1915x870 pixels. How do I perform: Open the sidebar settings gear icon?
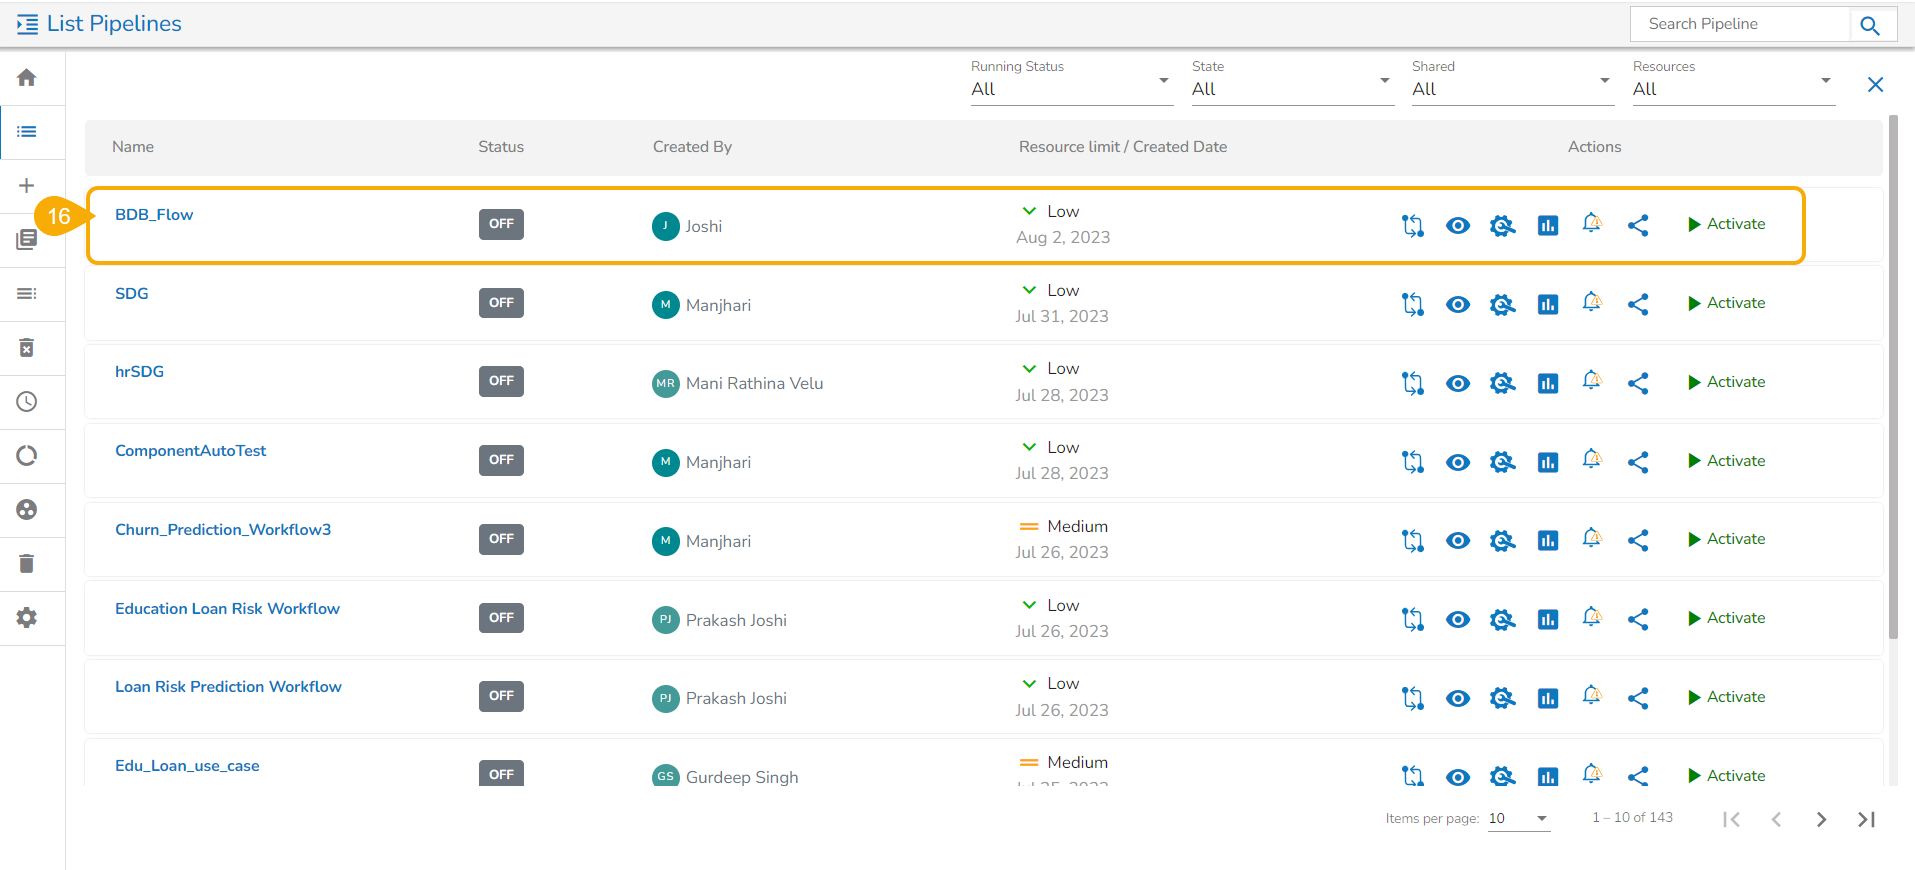click(27, 618)
